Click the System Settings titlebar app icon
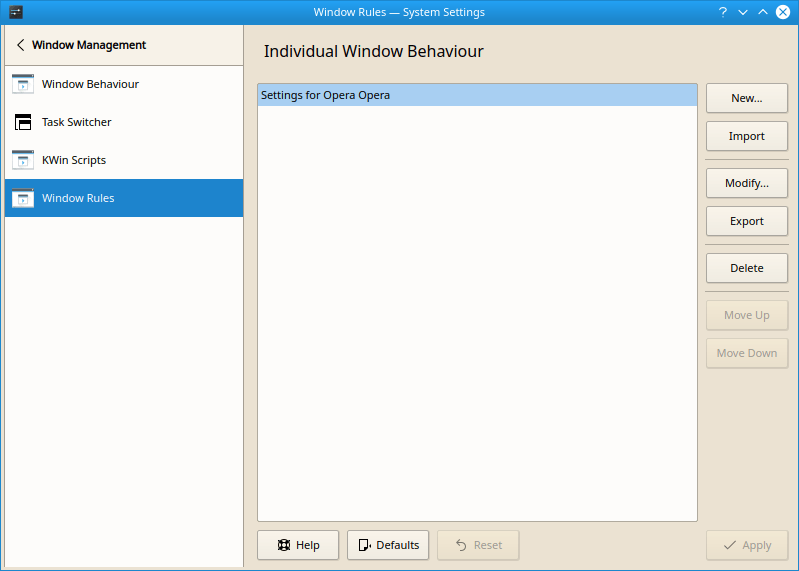This screenshot has width=799, height=571. point(16,12)
